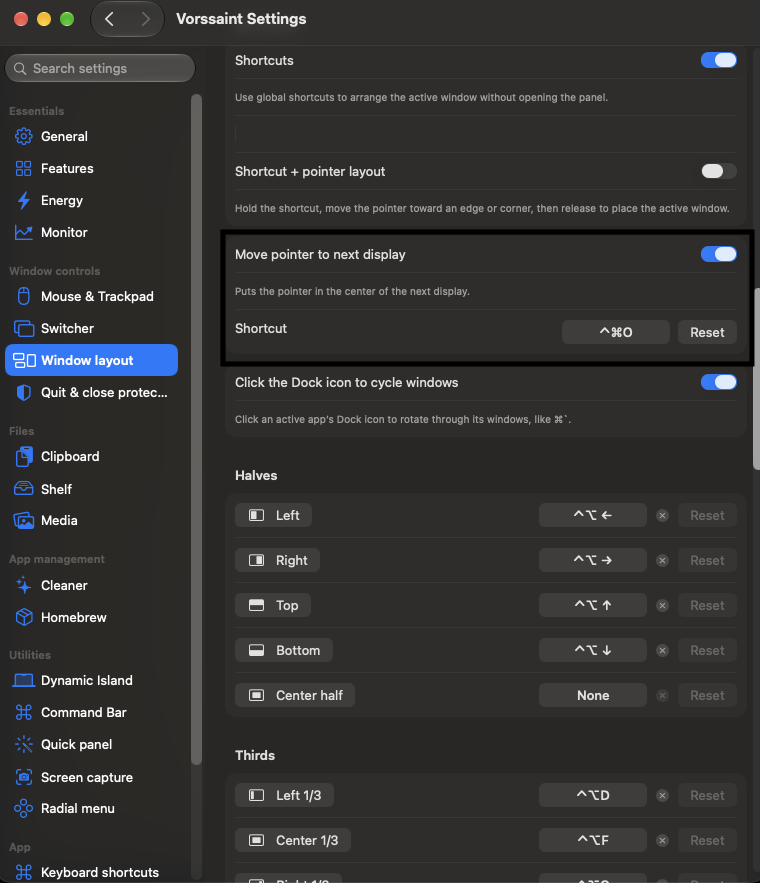Disable the Shortcuts toggle
The image size is (760, 883).
coord(718,60)
